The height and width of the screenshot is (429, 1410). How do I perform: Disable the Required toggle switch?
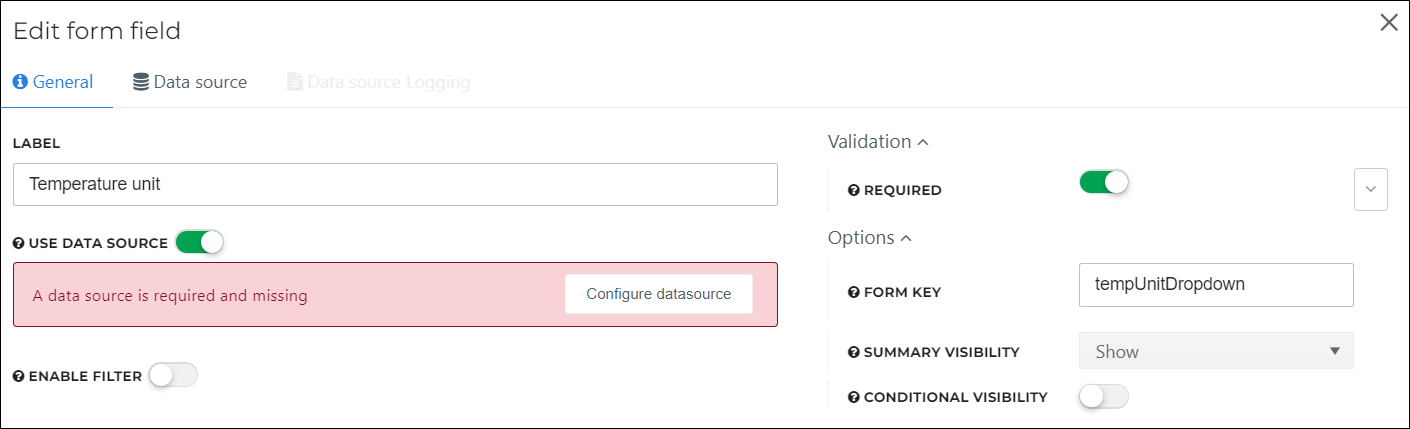1104,182
